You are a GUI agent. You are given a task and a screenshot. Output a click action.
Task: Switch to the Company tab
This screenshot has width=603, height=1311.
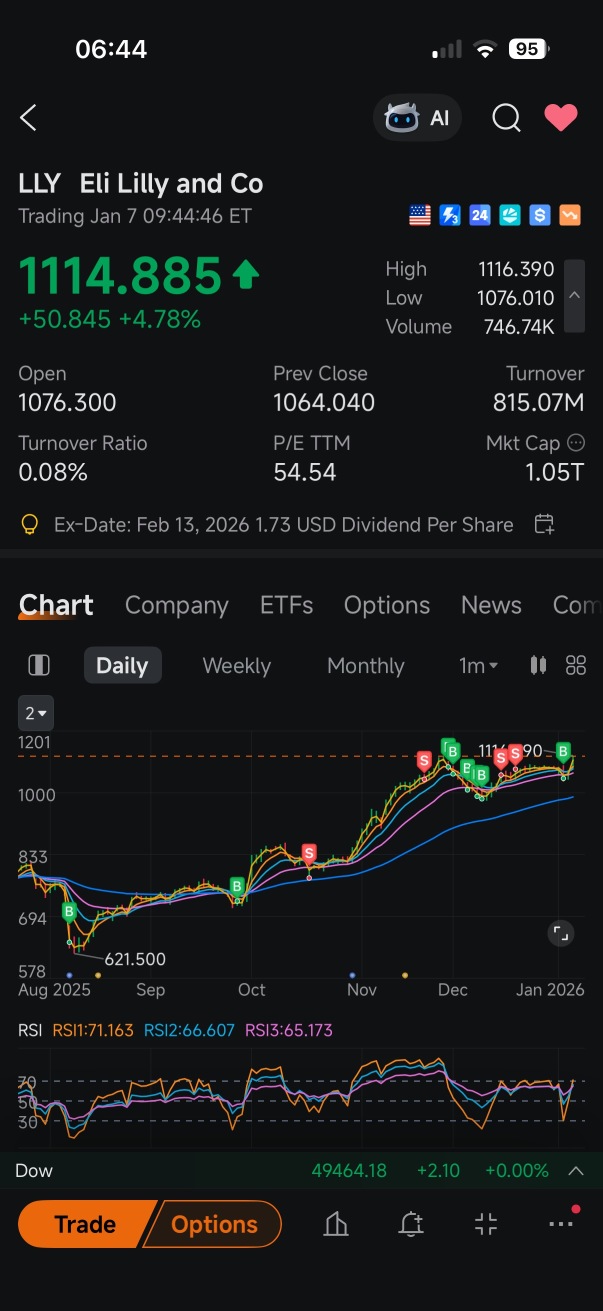click(177, 605)
